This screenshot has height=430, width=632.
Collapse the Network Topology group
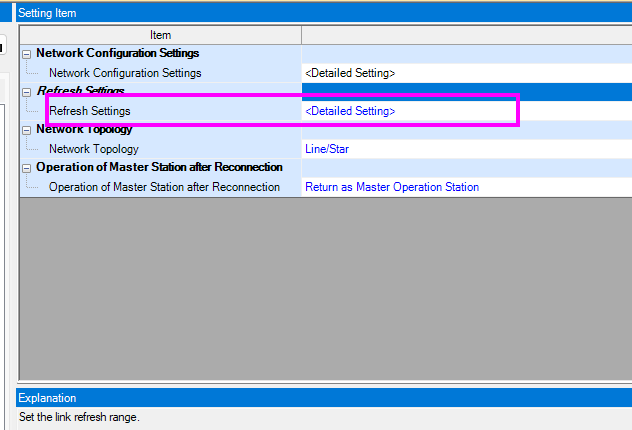[x=27, y=130]
